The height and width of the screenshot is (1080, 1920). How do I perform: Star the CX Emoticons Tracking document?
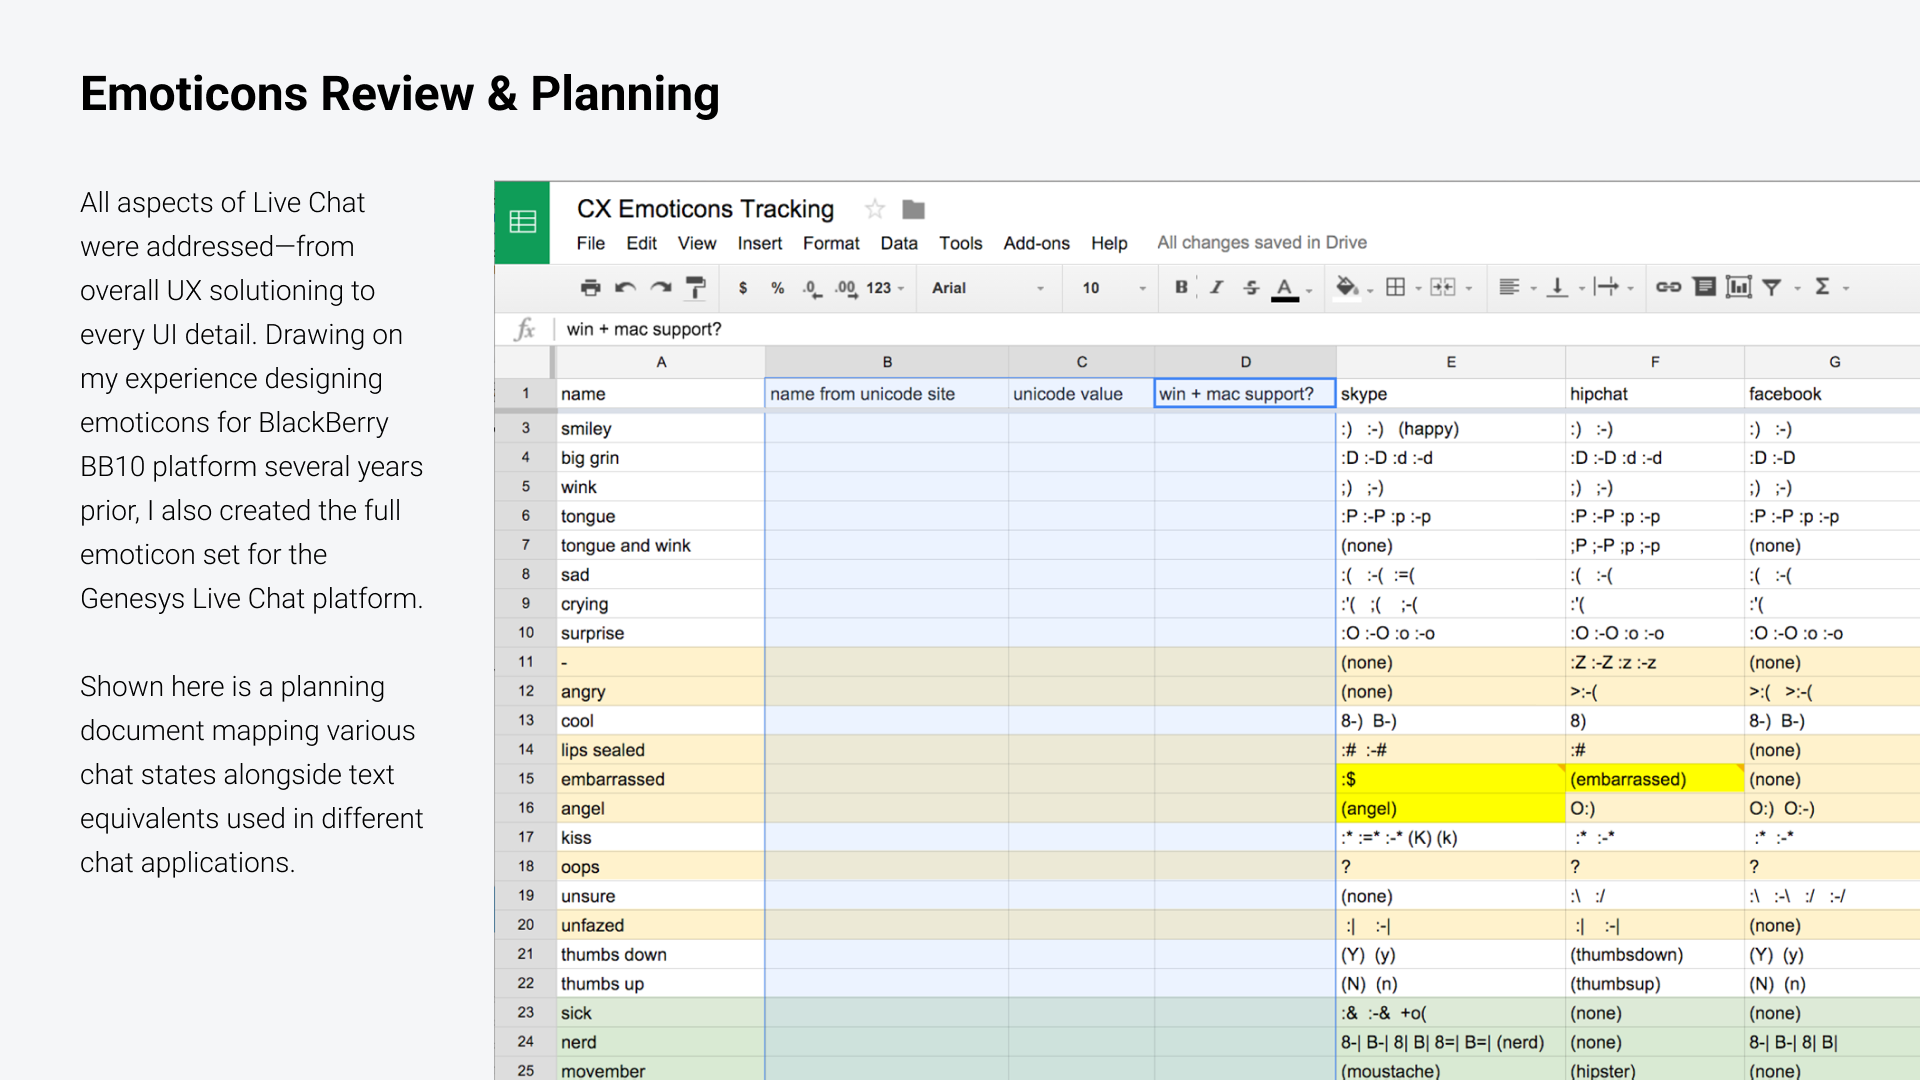pos(875,209)
